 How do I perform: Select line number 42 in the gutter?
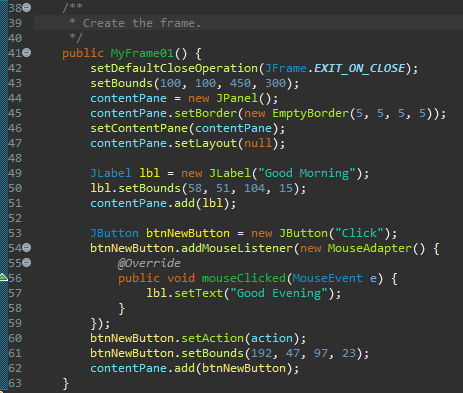coord(15,68)
